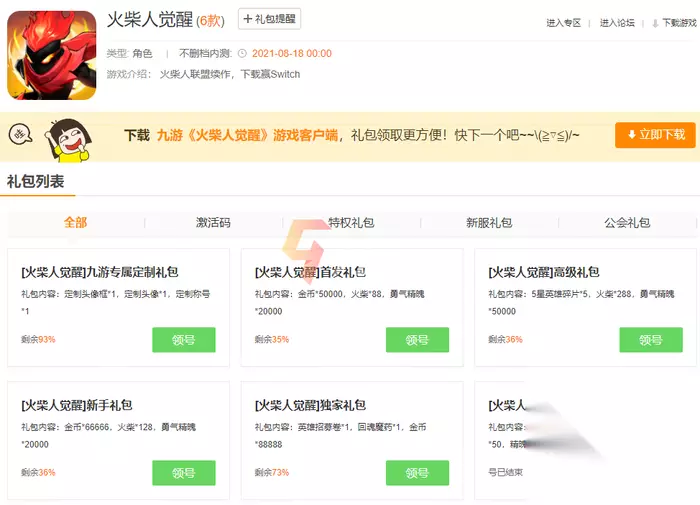Switch to the 特权礼包 tab
This screenshot has height=505, width=700.
(x=351, y=222)
